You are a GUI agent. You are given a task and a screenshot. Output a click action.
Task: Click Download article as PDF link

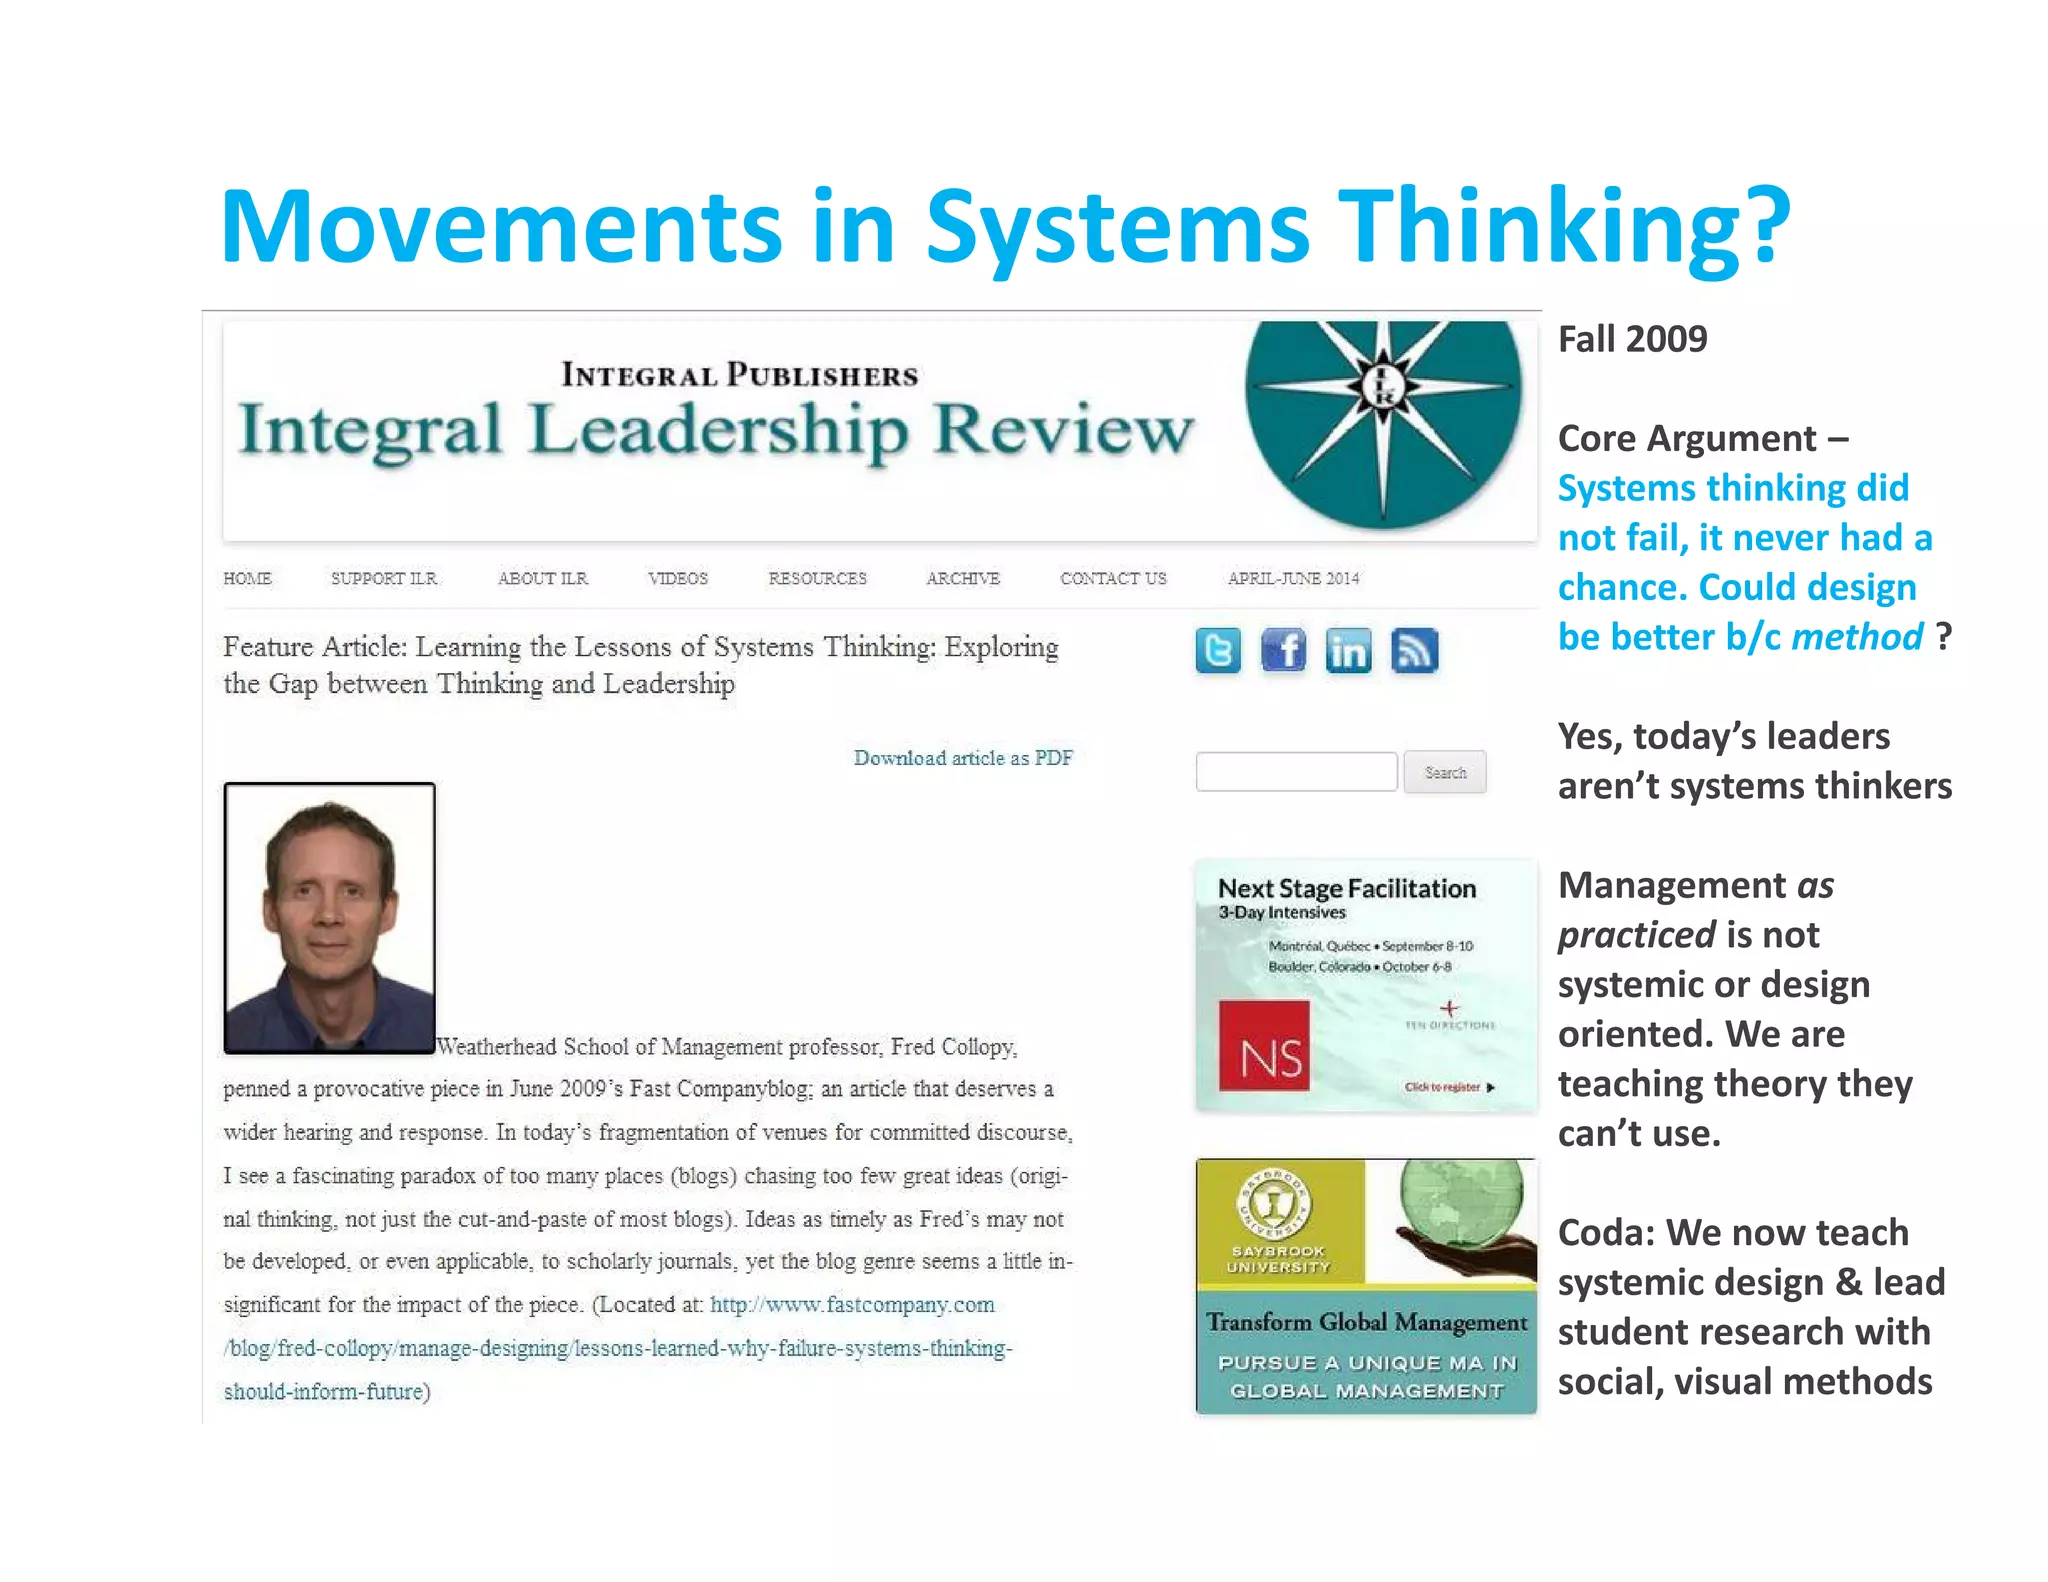963,758
